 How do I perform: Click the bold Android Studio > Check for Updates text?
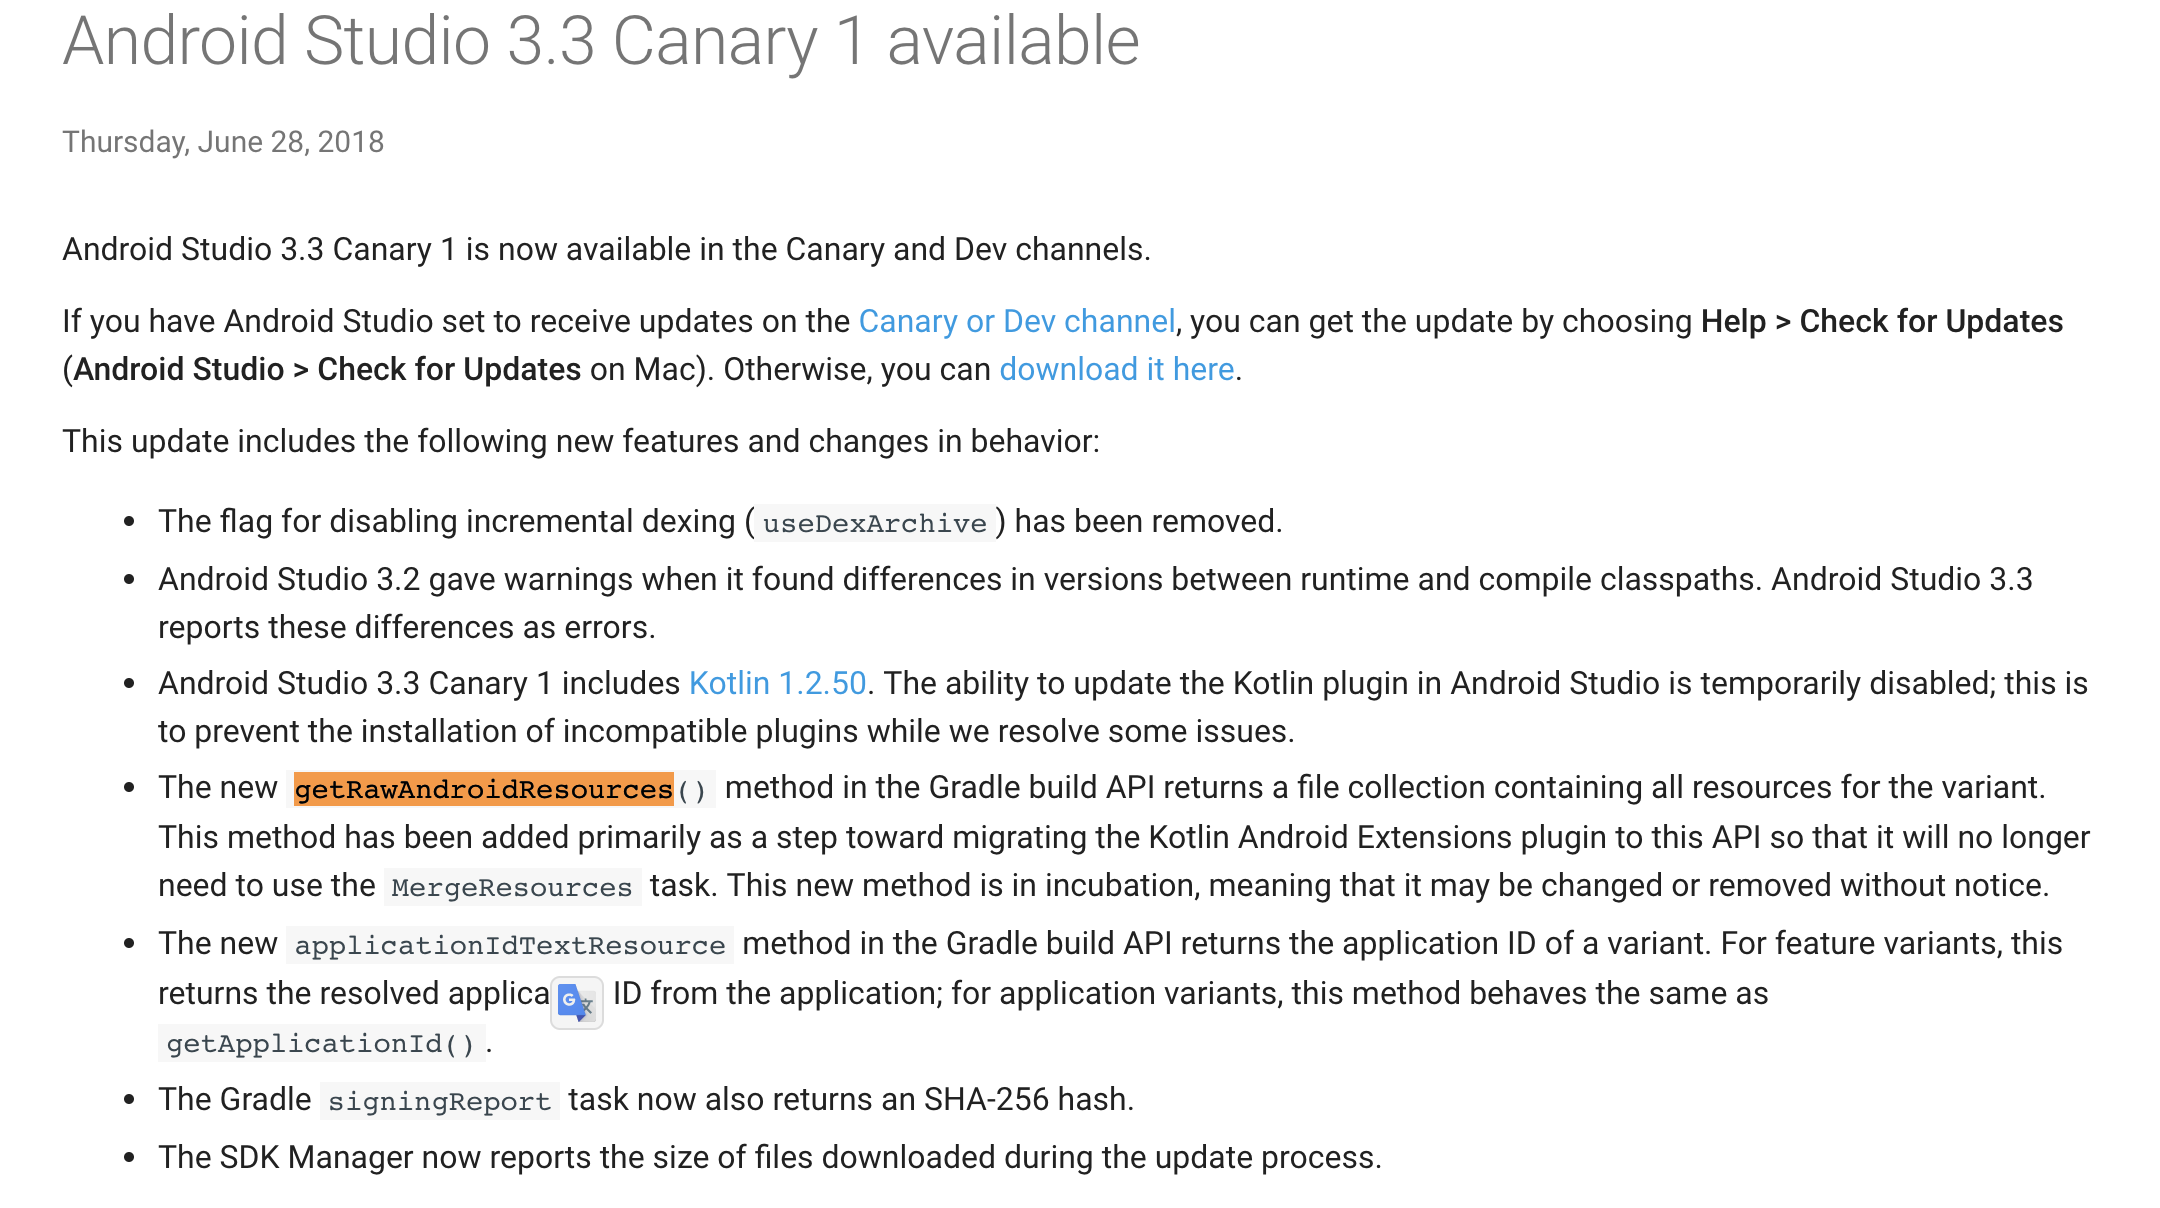(x=327, y=369)
